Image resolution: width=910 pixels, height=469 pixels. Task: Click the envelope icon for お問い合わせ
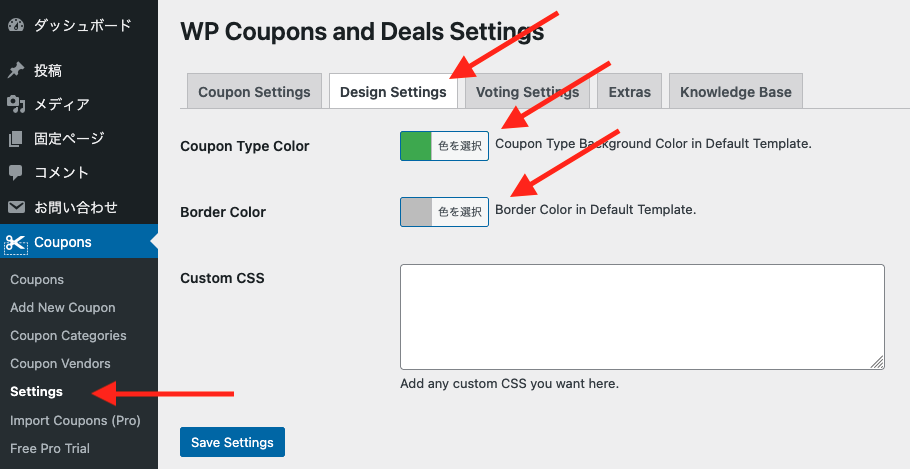(x=16, y=207)
